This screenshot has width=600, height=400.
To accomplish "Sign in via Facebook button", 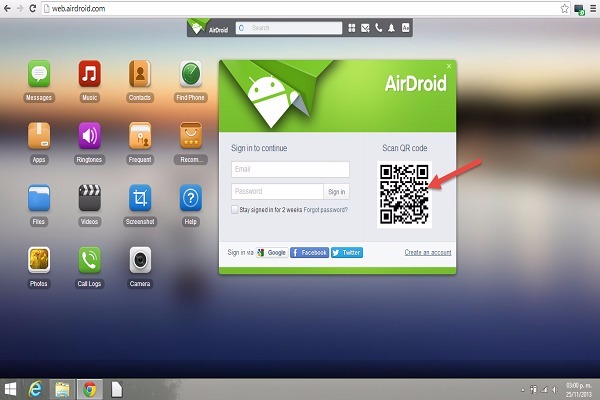I will point(309,253).
